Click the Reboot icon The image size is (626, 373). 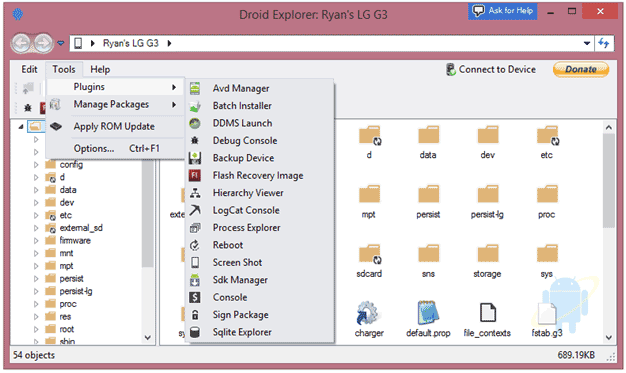(195, 245)
